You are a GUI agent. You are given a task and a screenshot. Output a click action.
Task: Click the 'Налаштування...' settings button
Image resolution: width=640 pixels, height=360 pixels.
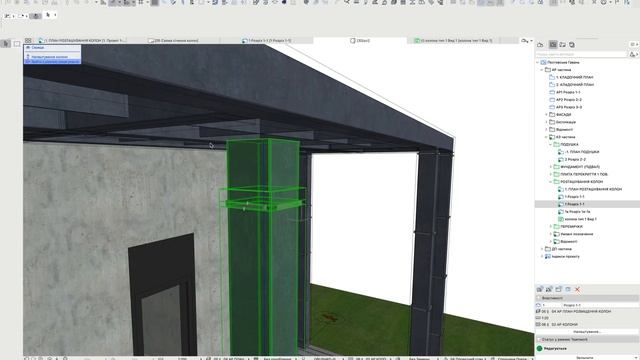587,332
